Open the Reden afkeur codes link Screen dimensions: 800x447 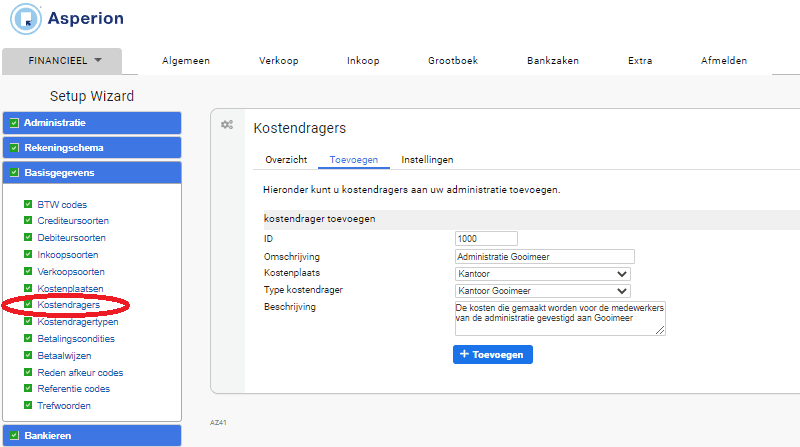point(80,372)
